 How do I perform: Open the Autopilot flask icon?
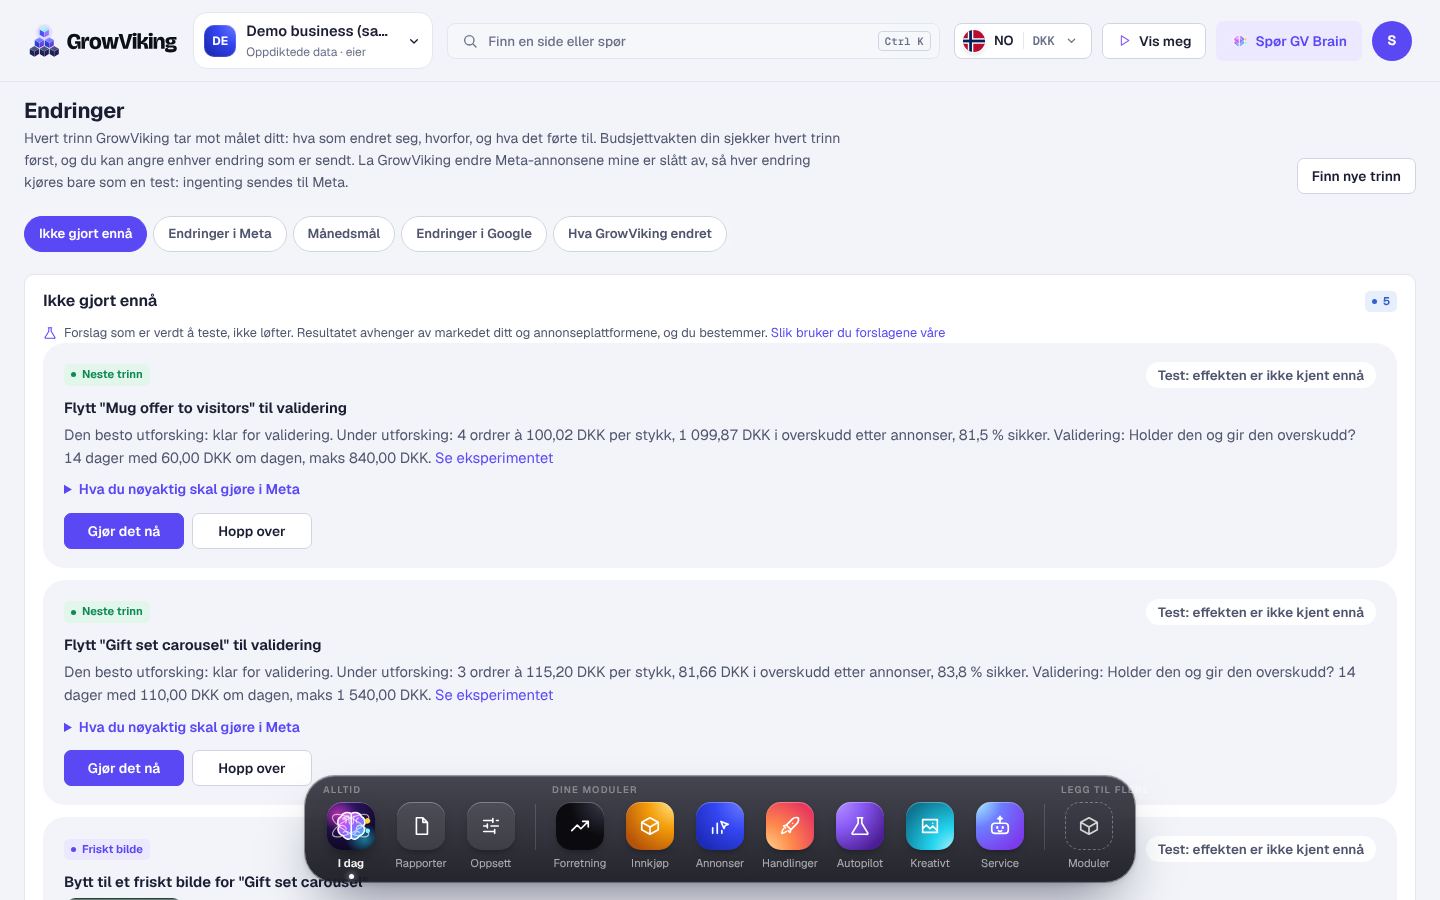pyautogui.click(x=860, y=826)
